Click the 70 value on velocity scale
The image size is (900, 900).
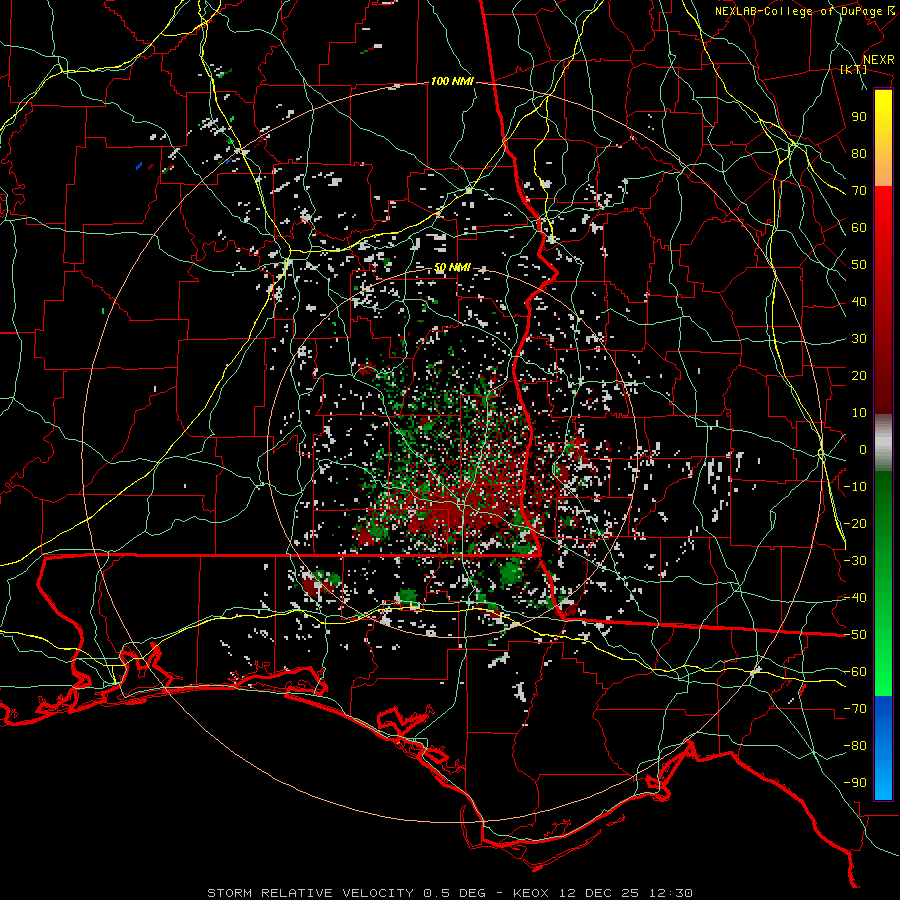[x=859, y=191]
